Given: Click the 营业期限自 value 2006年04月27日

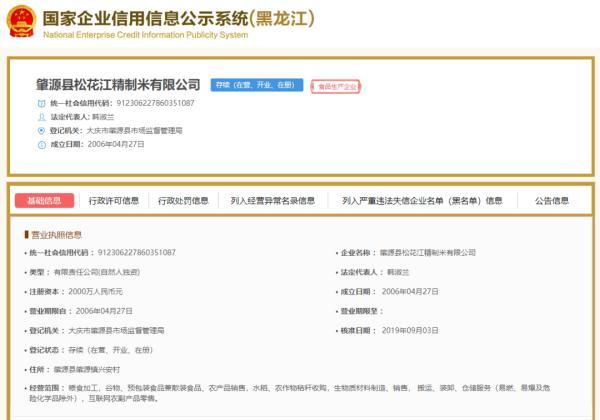Looking at the screenshot, I should pyautogui.click(x=104, y=311).
